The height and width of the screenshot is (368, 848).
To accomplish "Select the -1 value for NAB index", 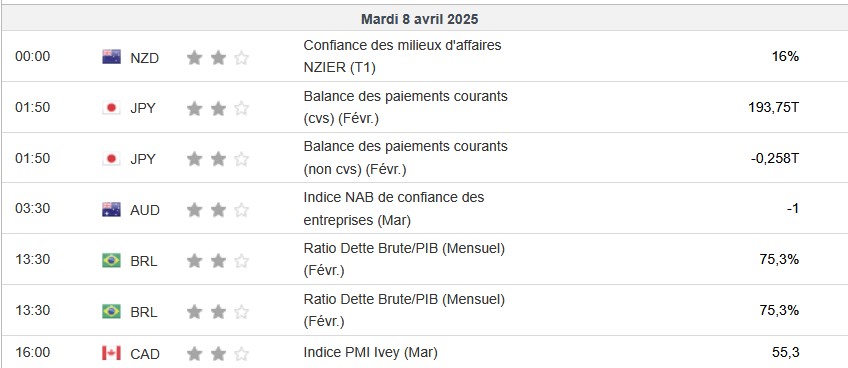I will click(x=793, y=209).
